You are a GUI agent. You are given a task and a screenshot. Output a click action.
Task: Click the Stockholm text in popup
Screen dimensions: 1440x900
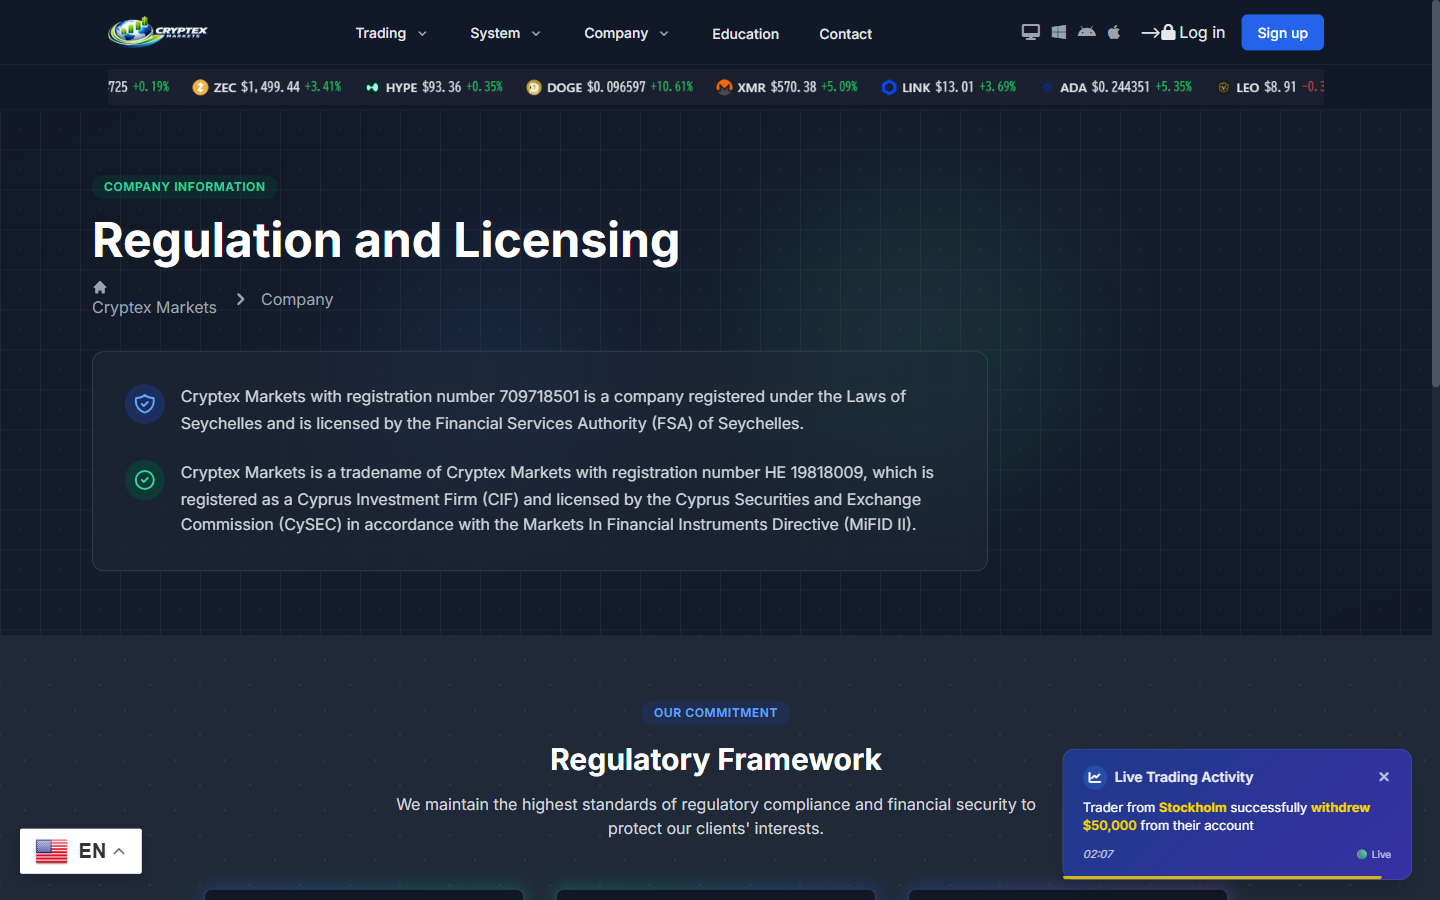tap(1192, 807)
